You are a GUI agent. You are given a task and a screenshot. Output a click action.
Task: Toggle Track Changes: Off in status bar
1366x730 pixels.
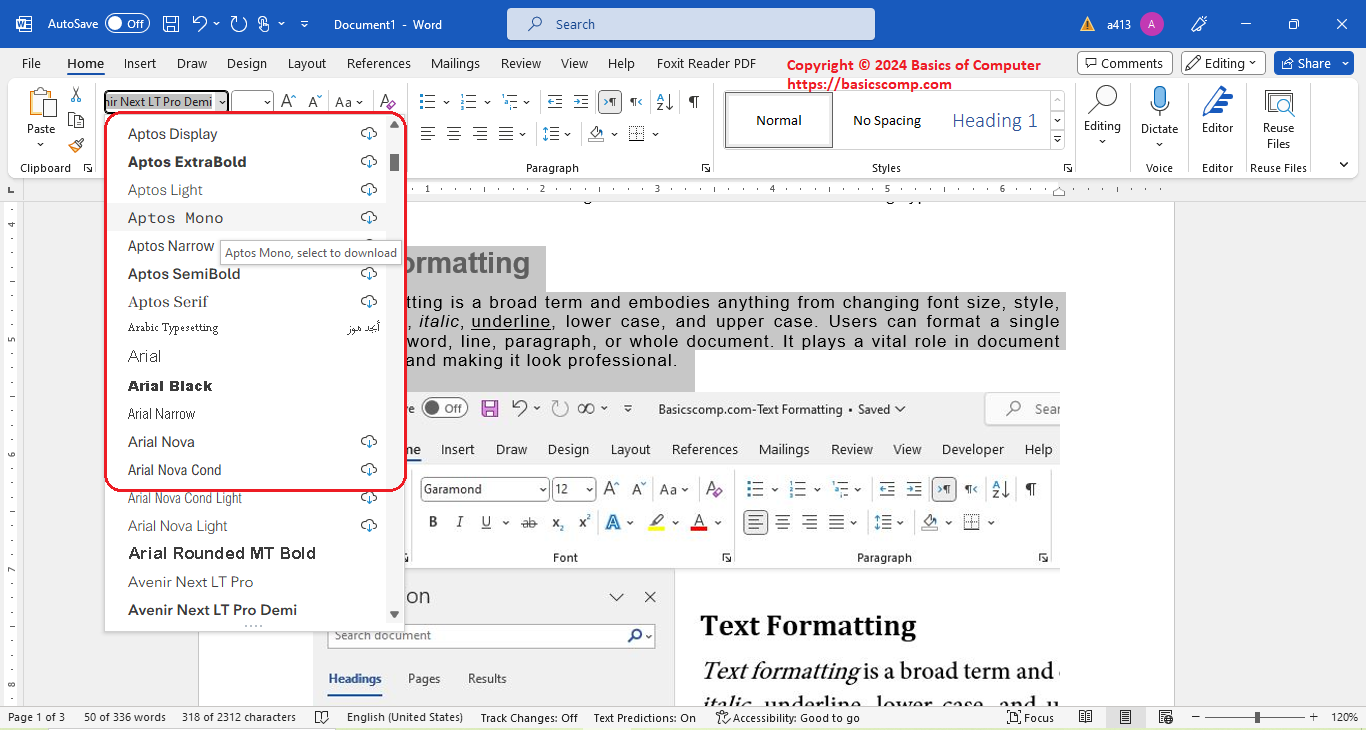tap(529, 717)
